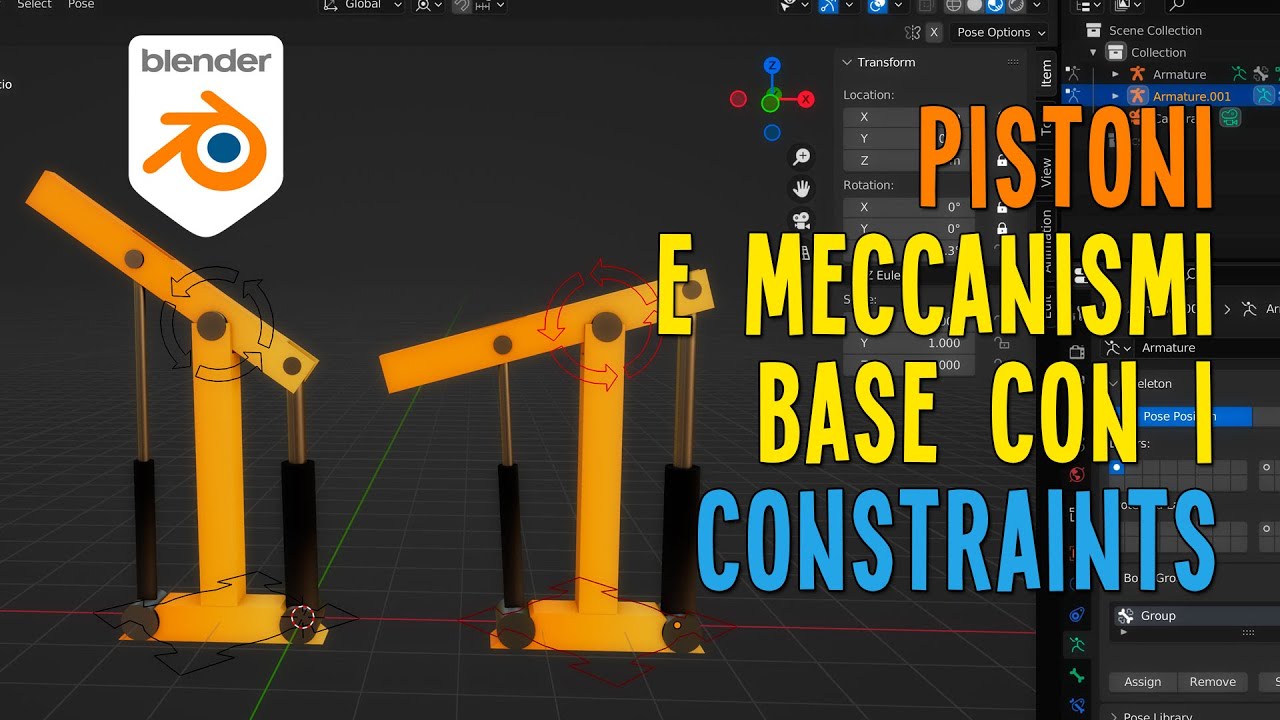Click Armature.001 pose data icon
Image resolution: width=1280 pixels, height=720 pixels.
coord(1265,96)
